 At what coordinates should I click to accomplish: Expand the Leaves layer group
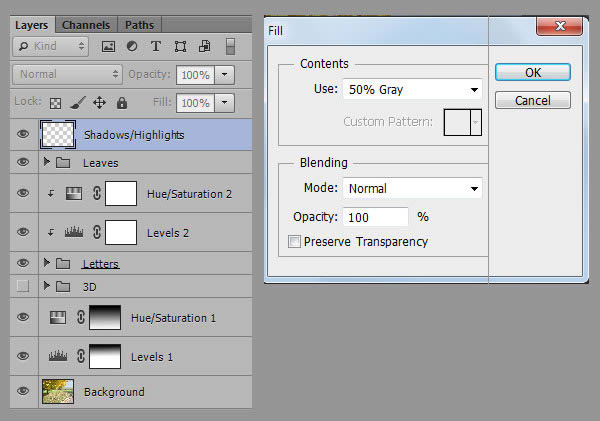(x=47, y=162)
